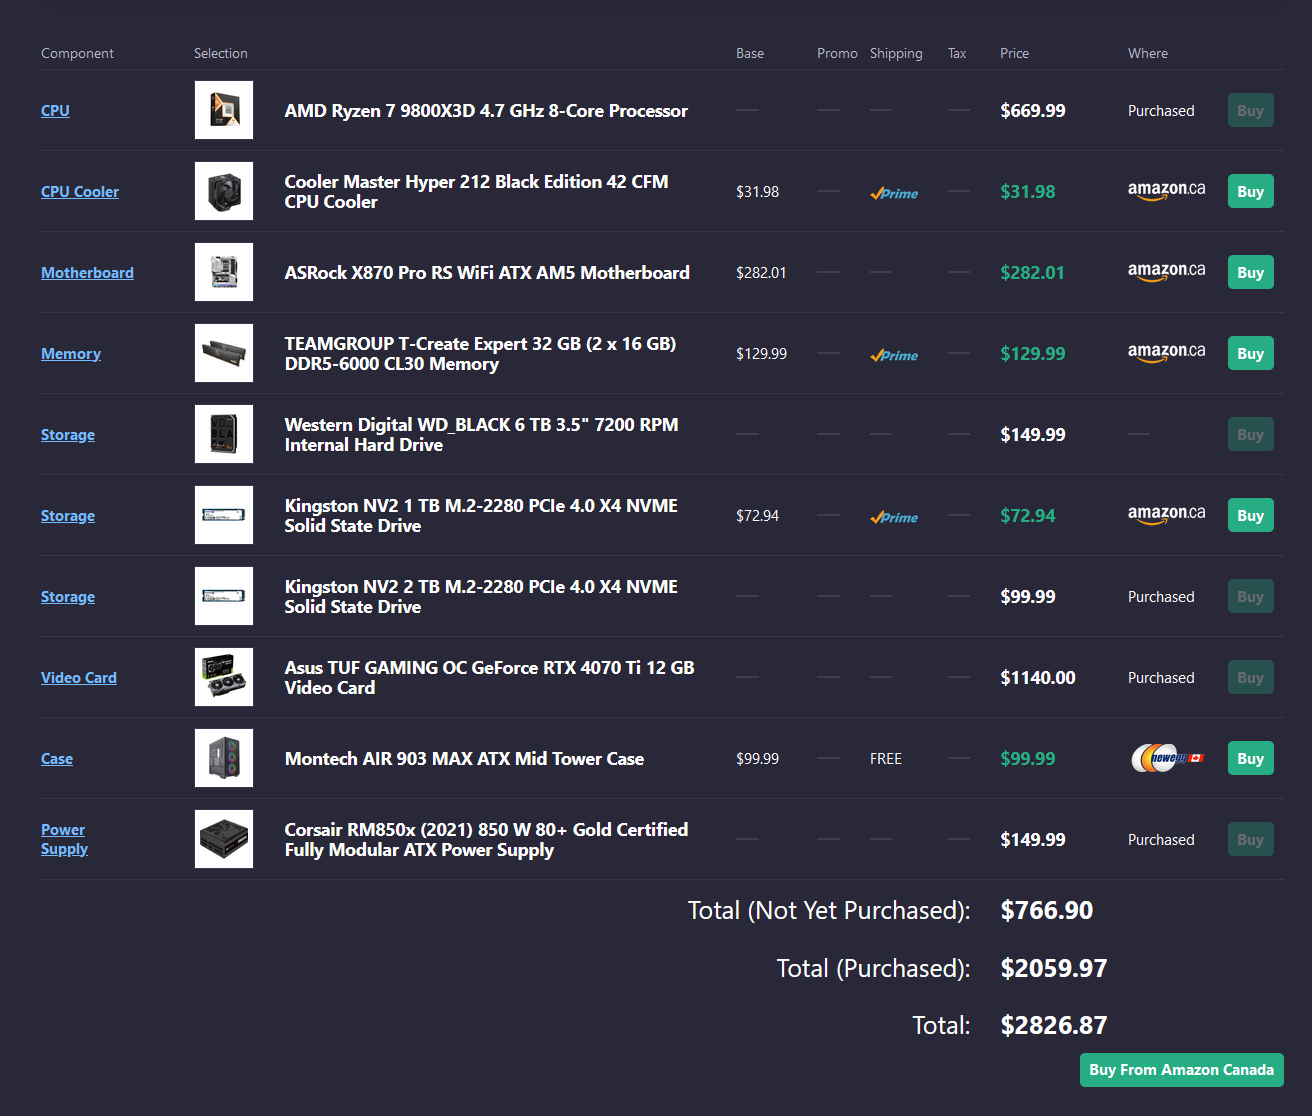Click Buy for the Cooler Master CPU cooler
The image size is (1312, 1116).
(1250, 191)
